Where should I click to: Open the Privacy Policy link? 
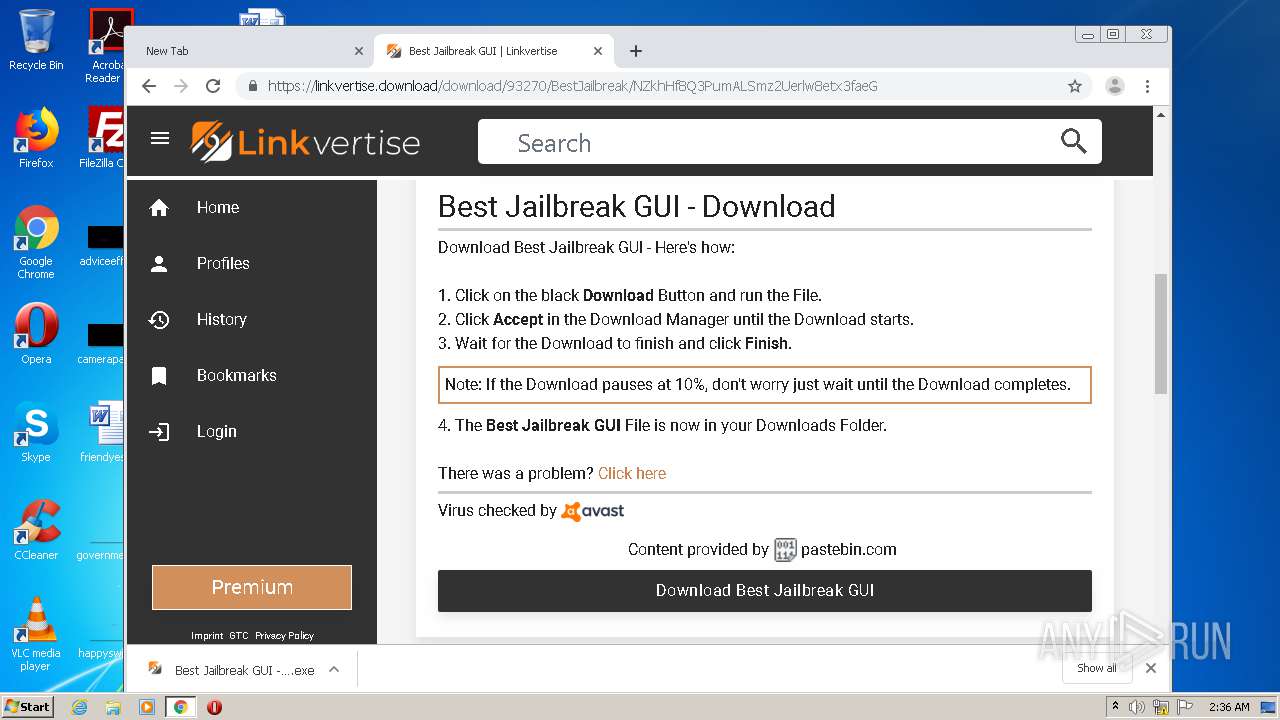click(284, 635)
